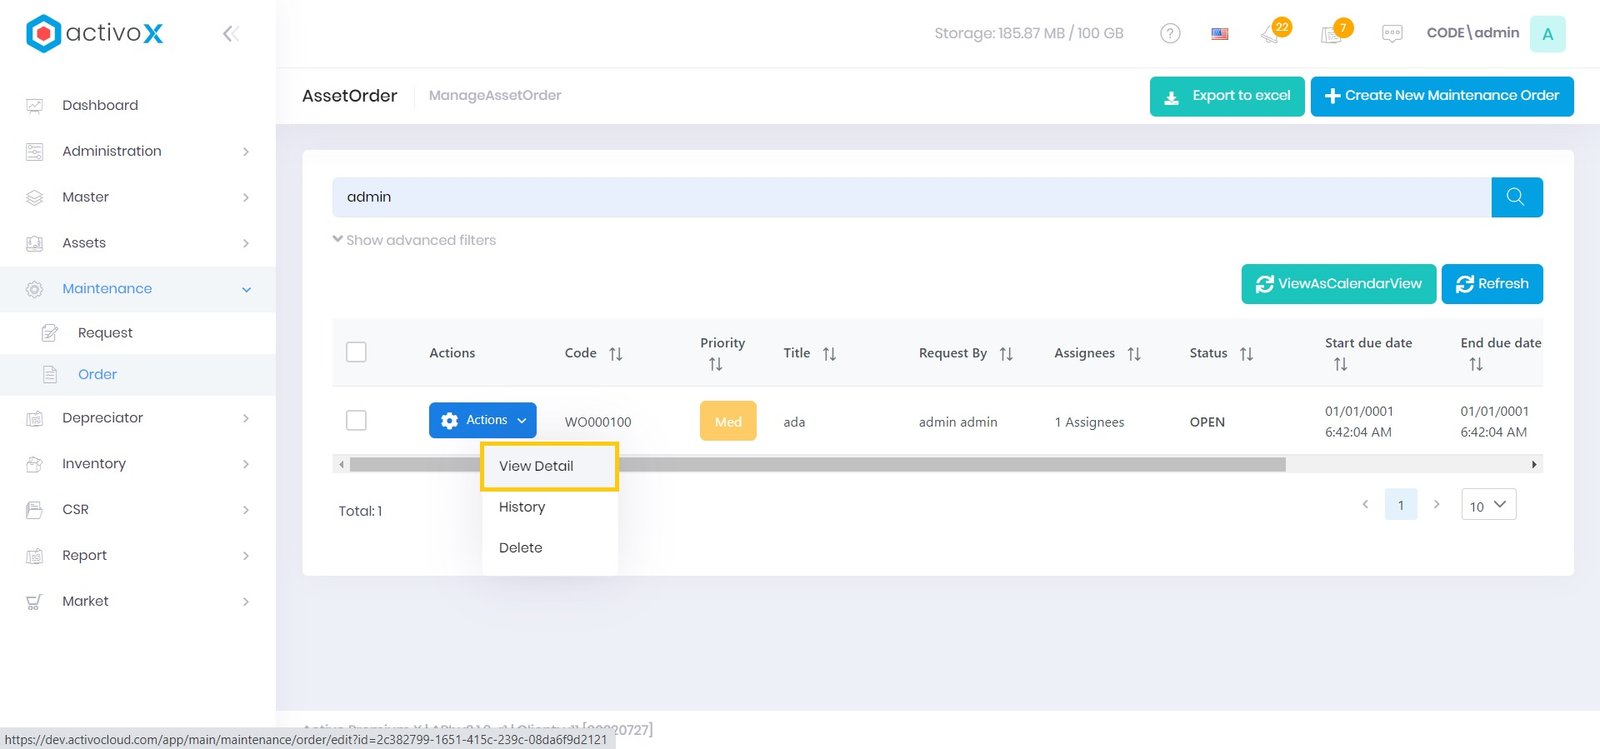Viewport: 1600px width, 749px height.
Task: Sort by Status column arrows
Action: click(x=1246, y=354)
